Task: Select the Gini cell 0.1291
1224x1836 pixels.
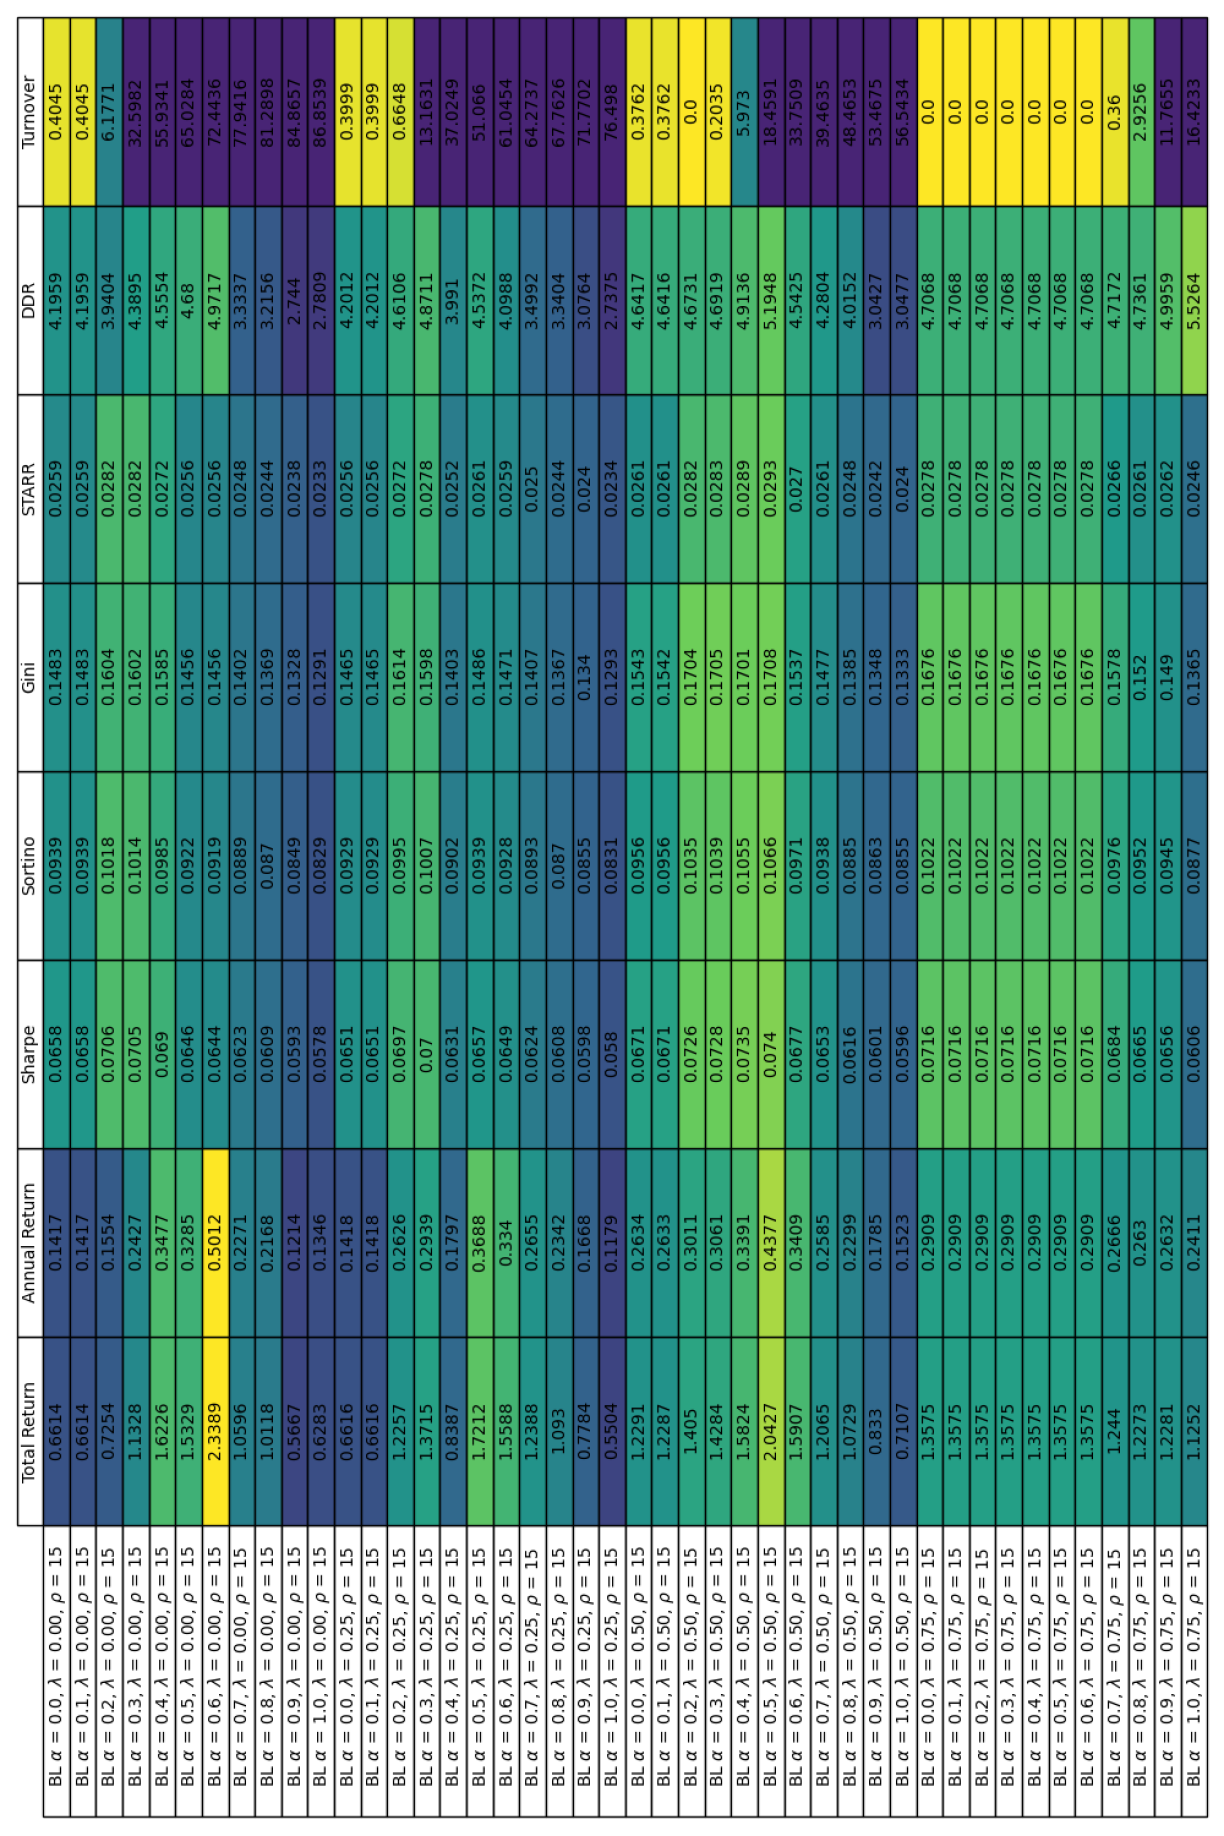Action: 321,677
